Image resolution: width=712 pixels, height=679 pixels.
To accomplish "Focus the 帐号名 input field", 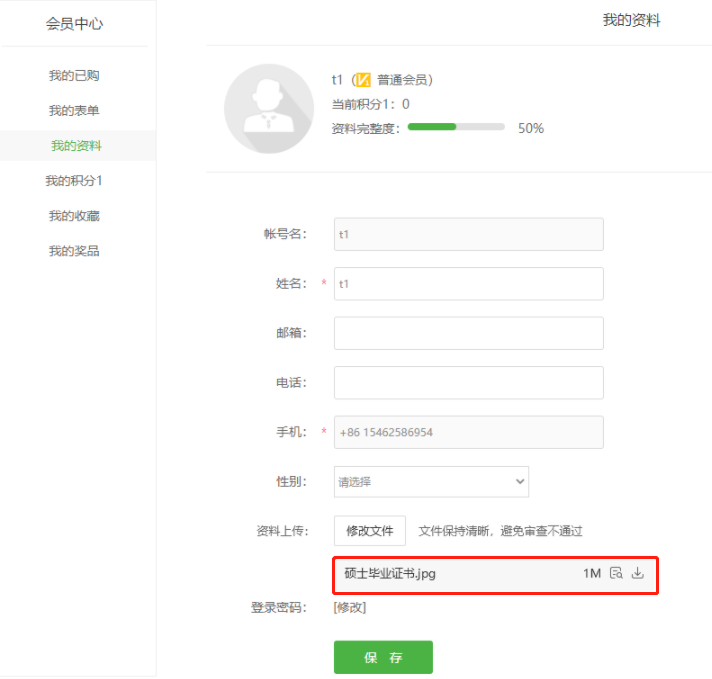I will [x=469, y=234].
